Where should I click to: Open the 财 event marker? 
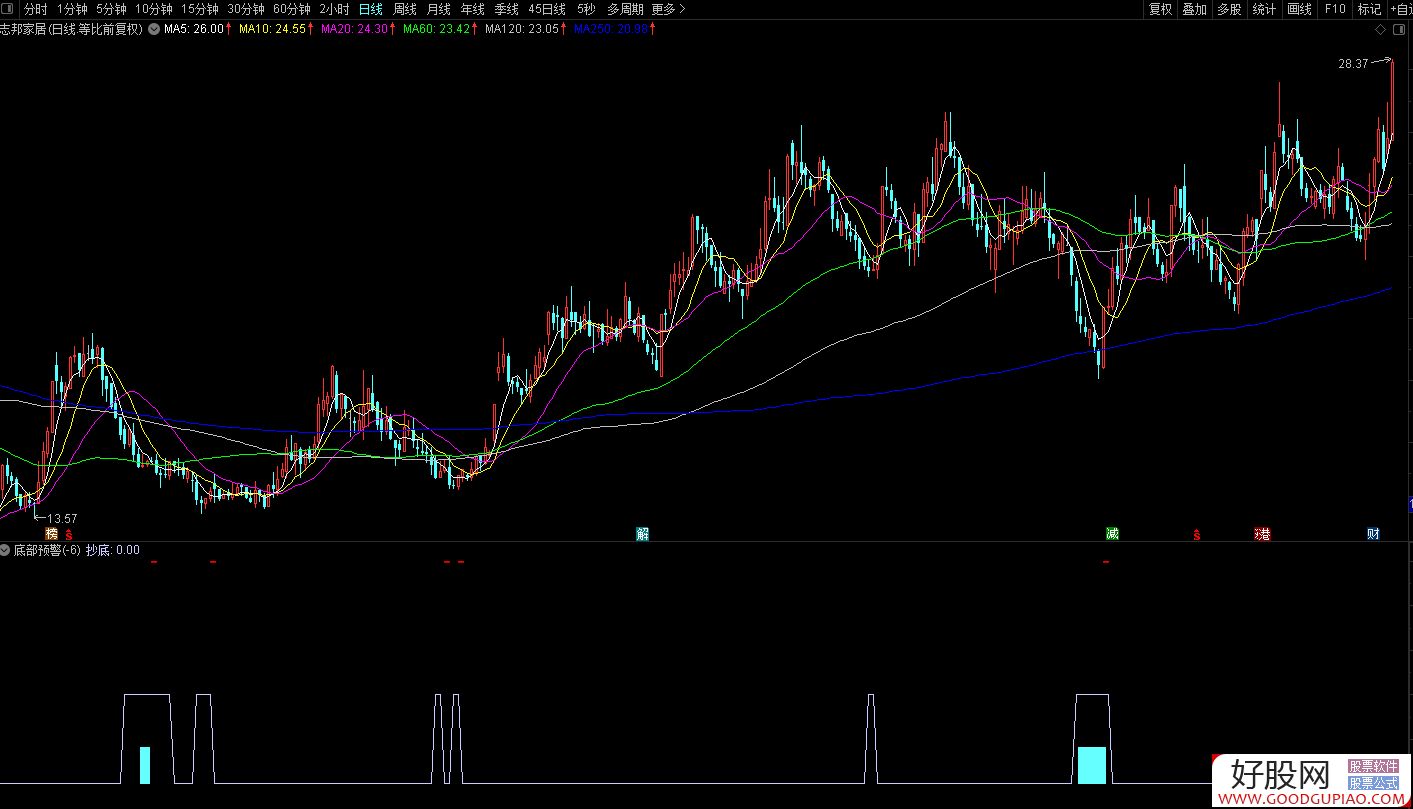(1374, 534)
